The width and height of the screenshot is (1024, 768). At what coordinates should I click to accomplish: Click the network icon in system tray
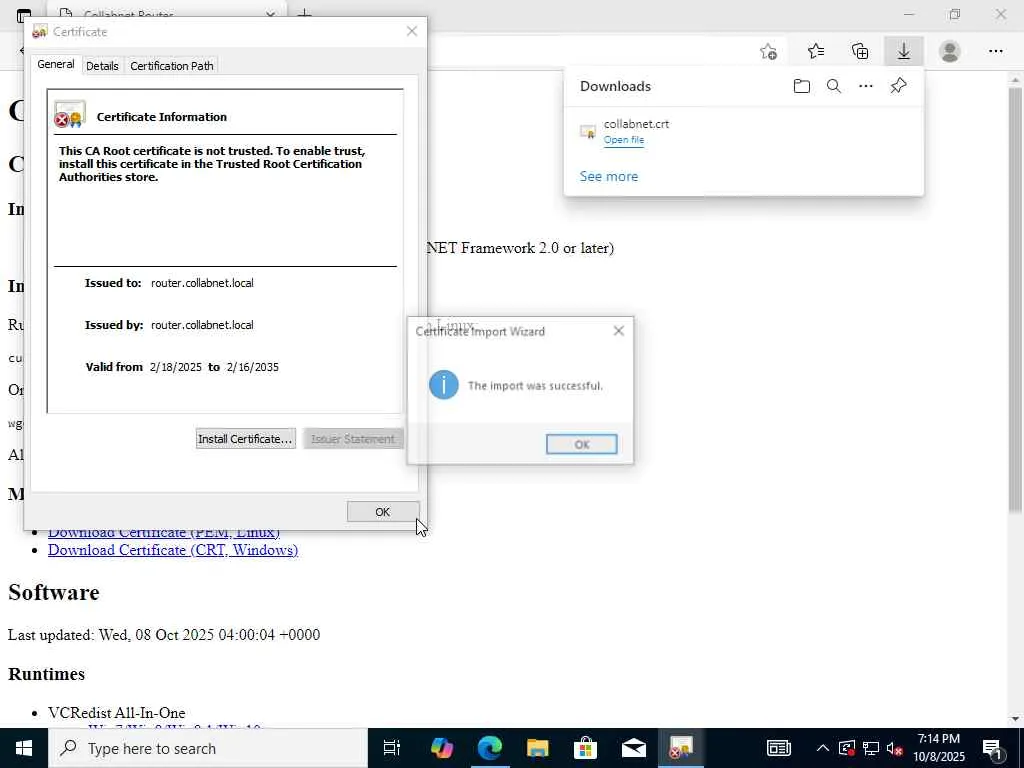(871, 748)
